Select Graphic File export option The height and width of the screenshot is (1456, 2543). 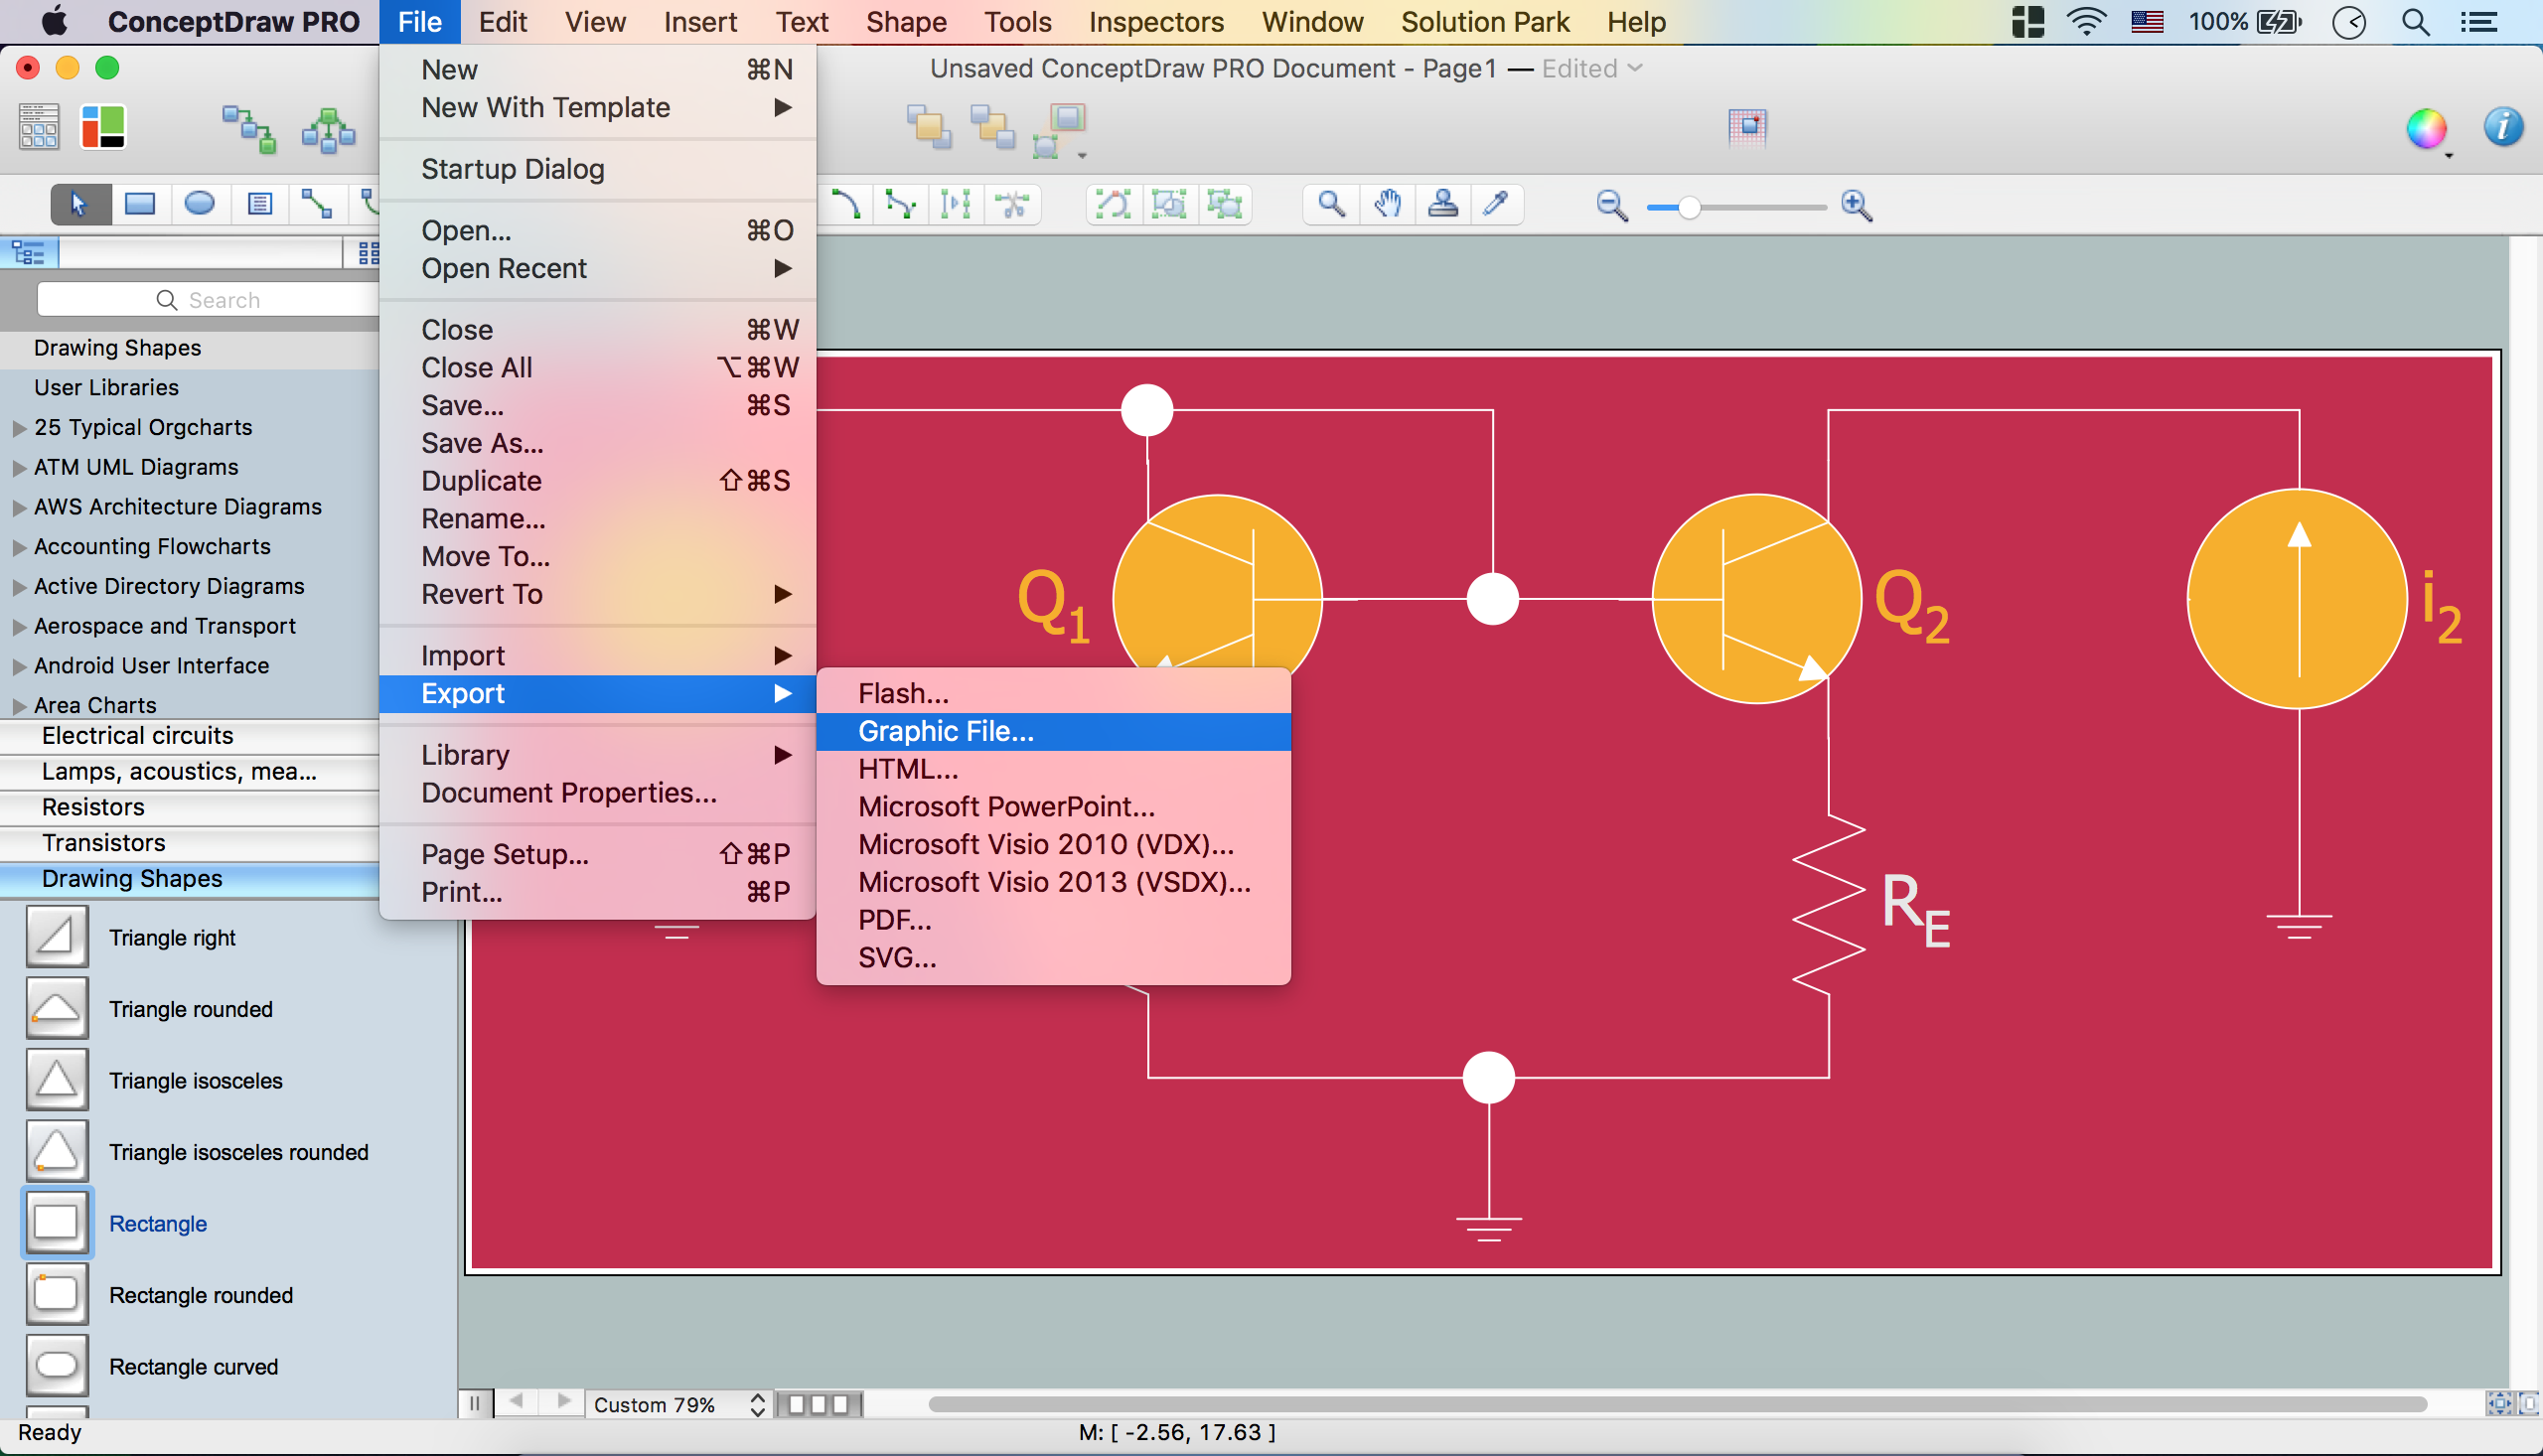(x=947, y=730)
